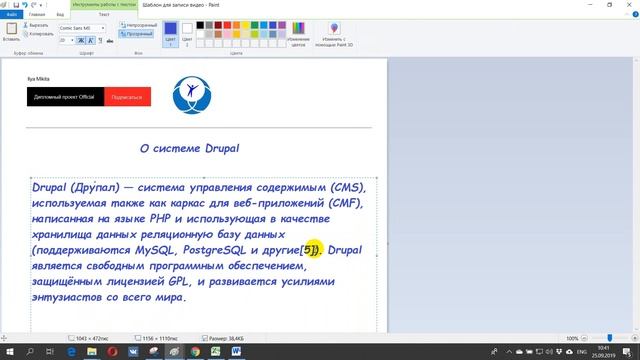The image size is (640, 360).
Task: Redo action in quick access toolbar
Action: pyautogui.click(x=34, y=5)
